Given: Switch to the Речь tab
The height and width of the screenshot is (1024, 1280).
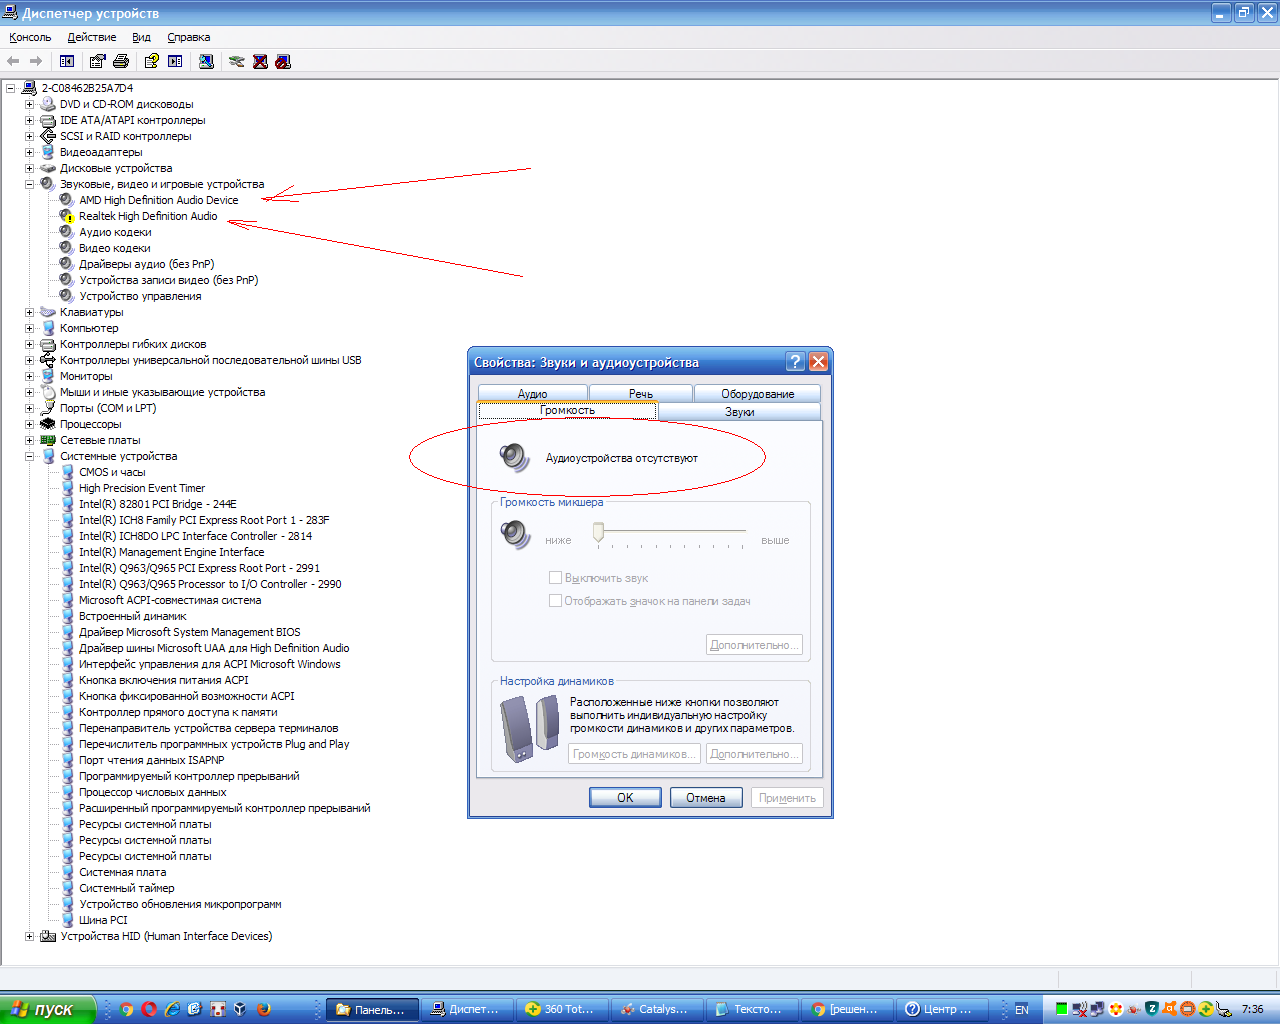Looking at the screenshot, I should (641, 393).
